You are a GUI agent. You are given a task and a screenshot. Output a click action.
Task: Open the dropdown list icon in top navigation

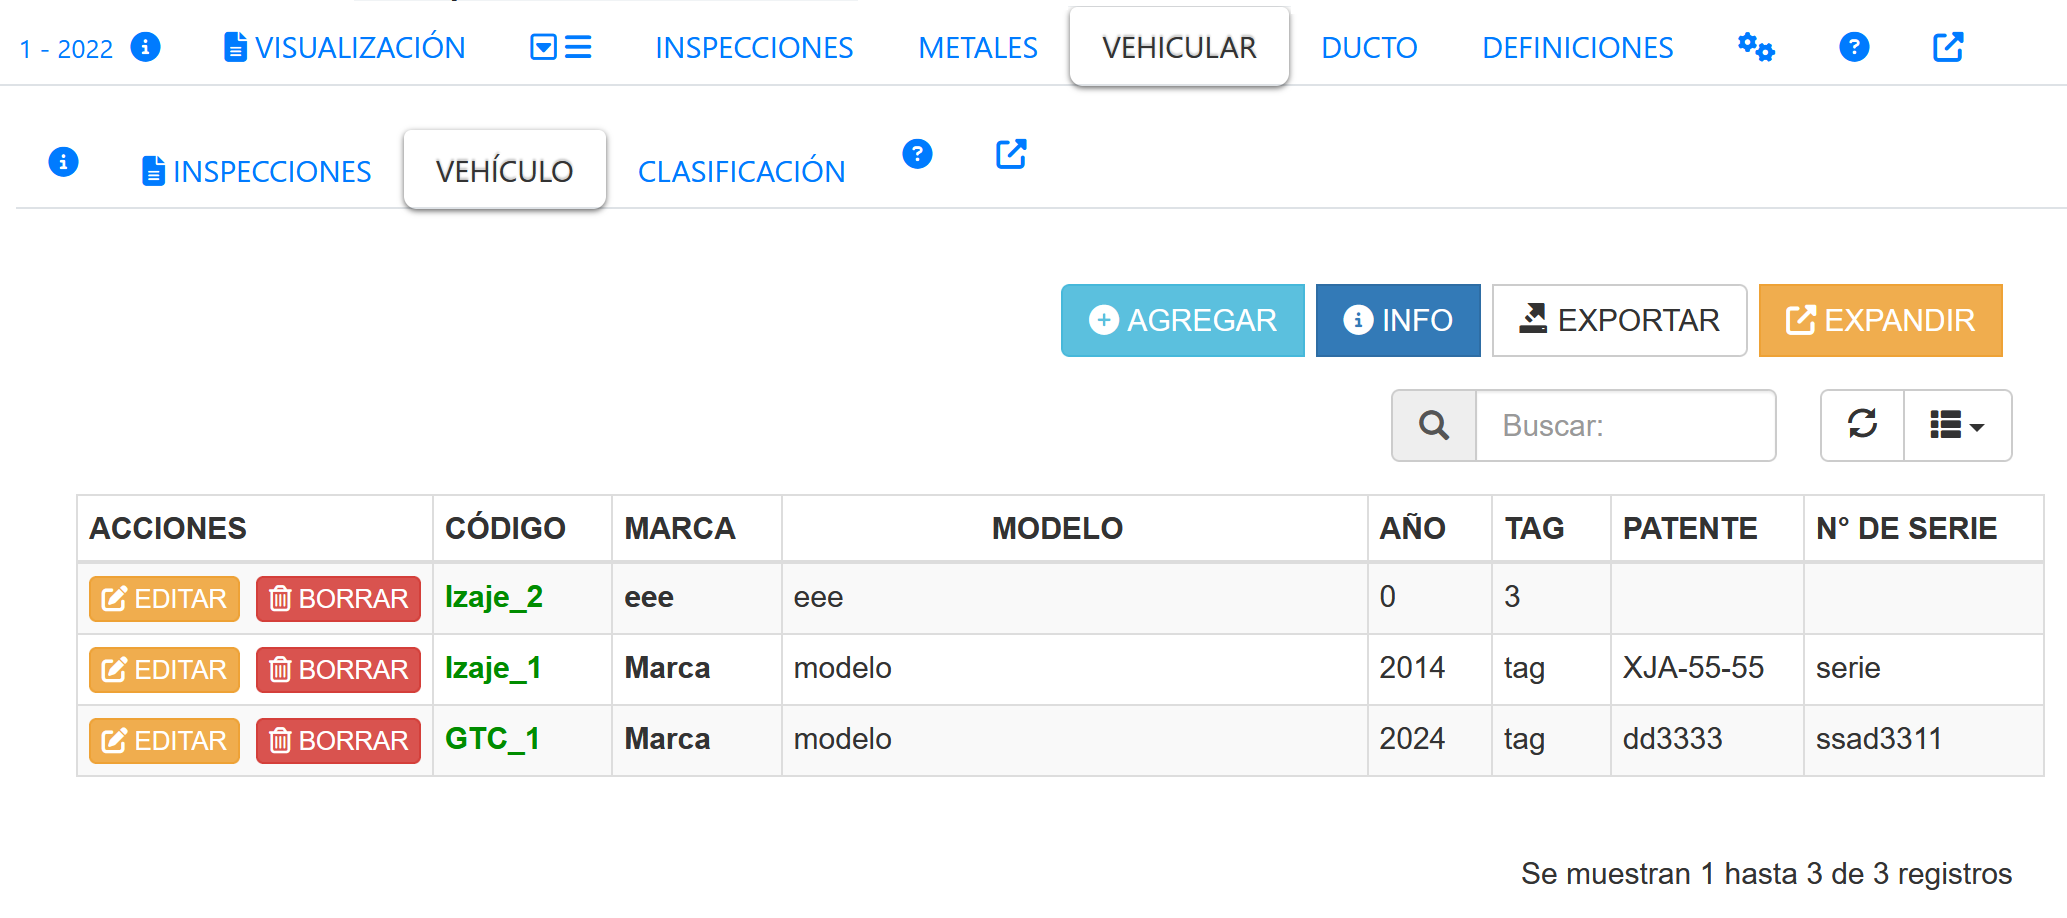(x=560, y=47)
